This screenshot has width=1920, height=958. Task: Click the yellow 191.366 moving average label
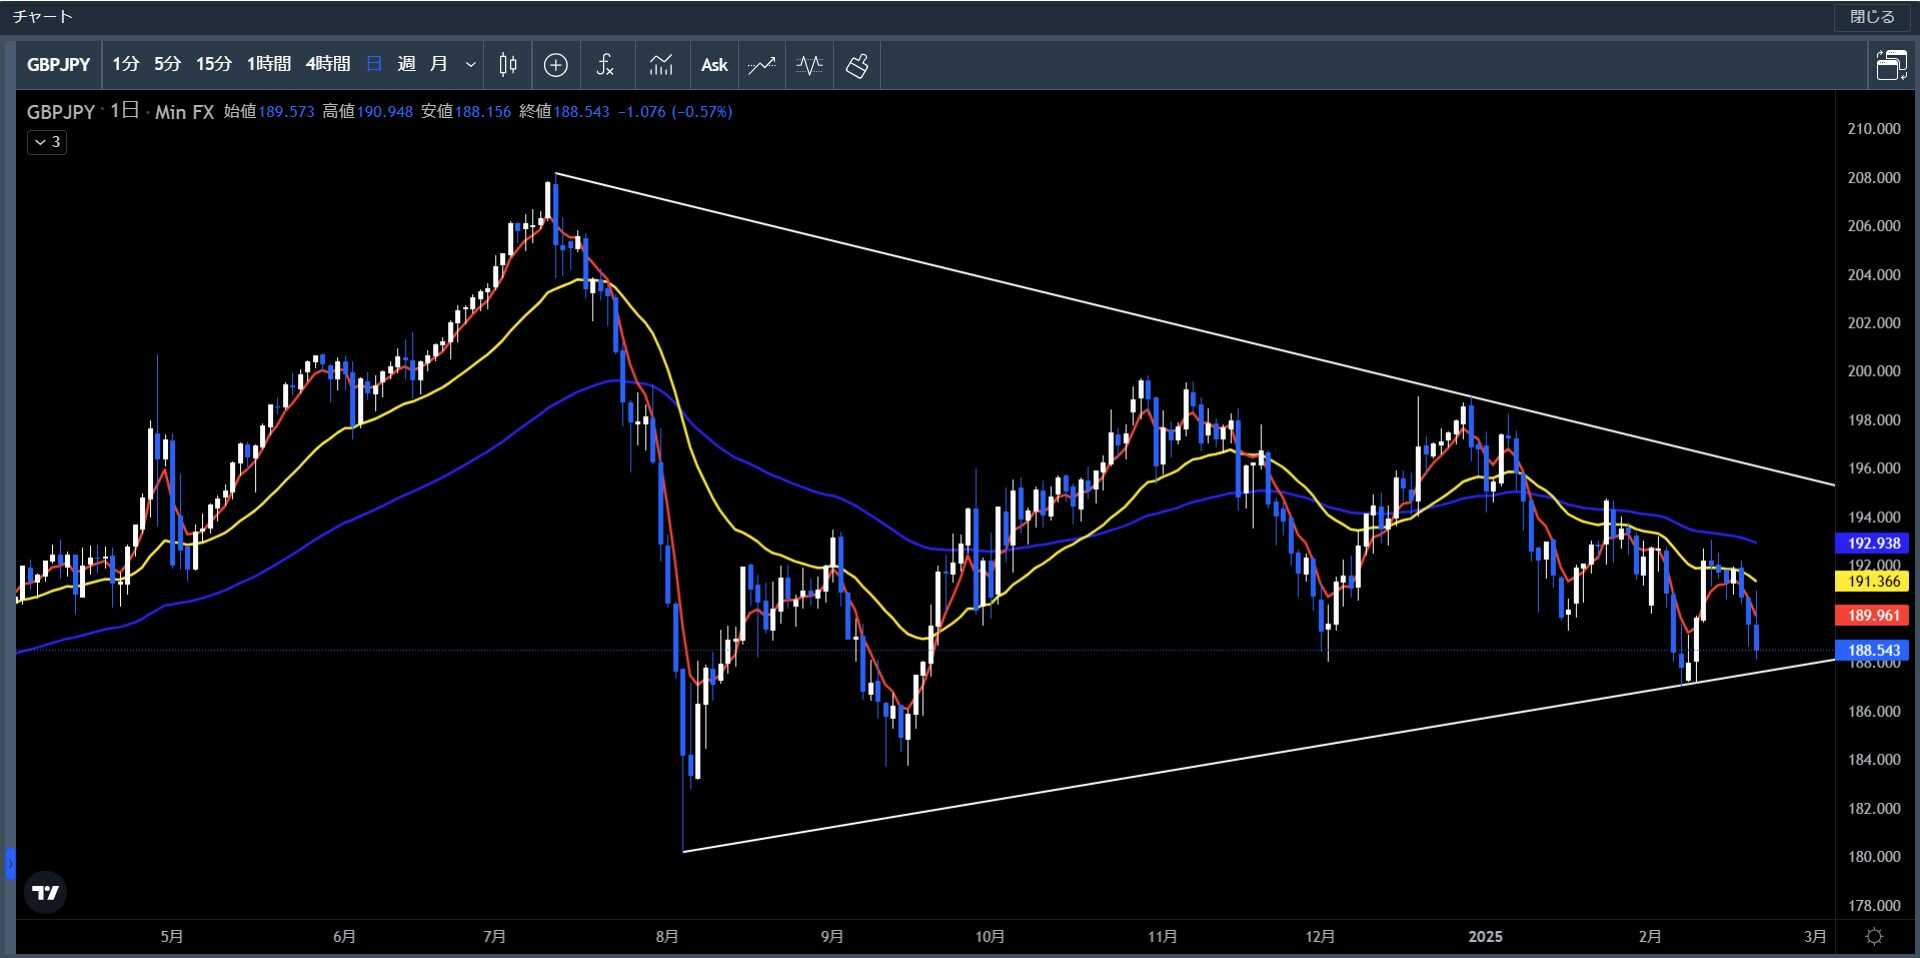(1873, 581)
